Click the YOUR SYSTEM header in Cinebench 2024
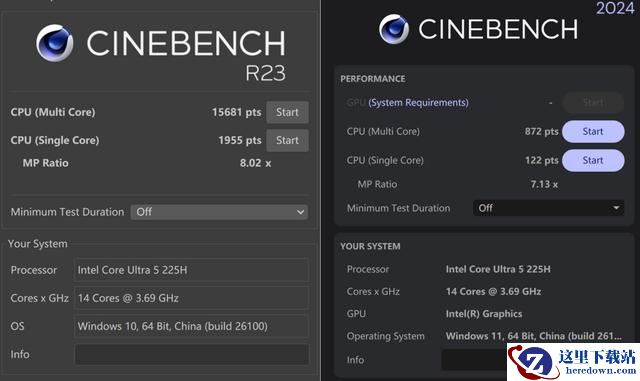Viewport: 640px width, 381px height. click(370, 246)
